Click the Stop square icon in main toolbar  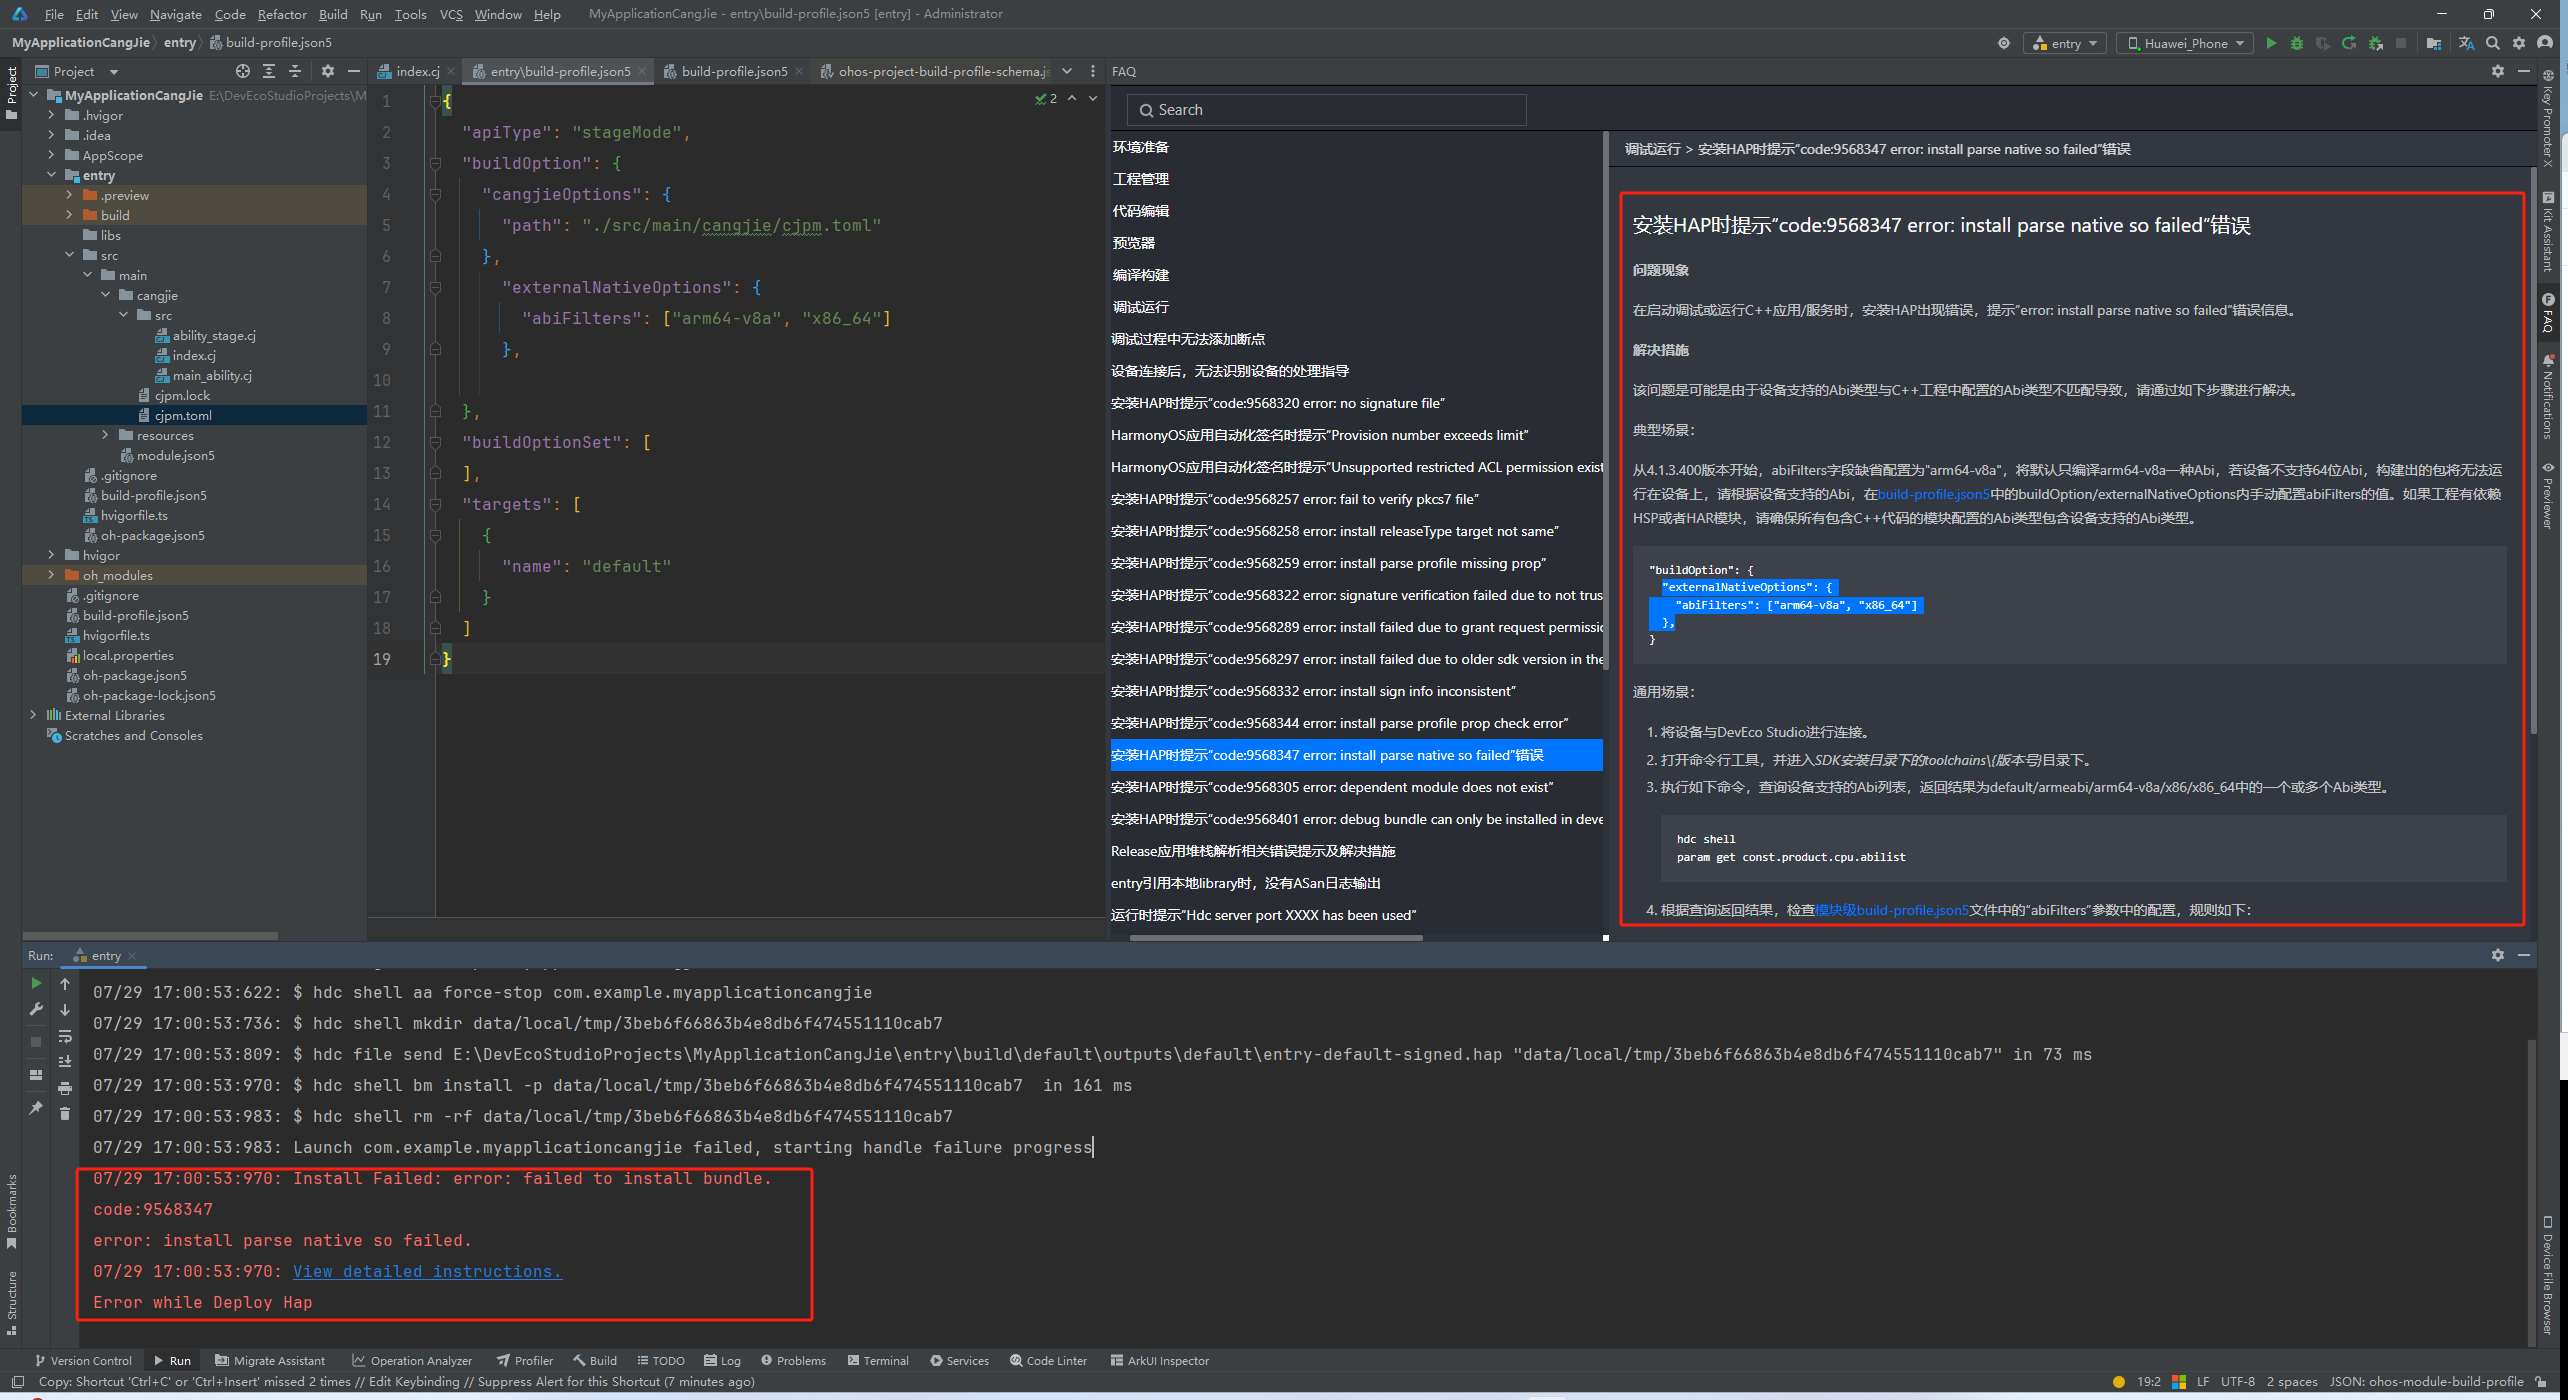pos(2401,43)
